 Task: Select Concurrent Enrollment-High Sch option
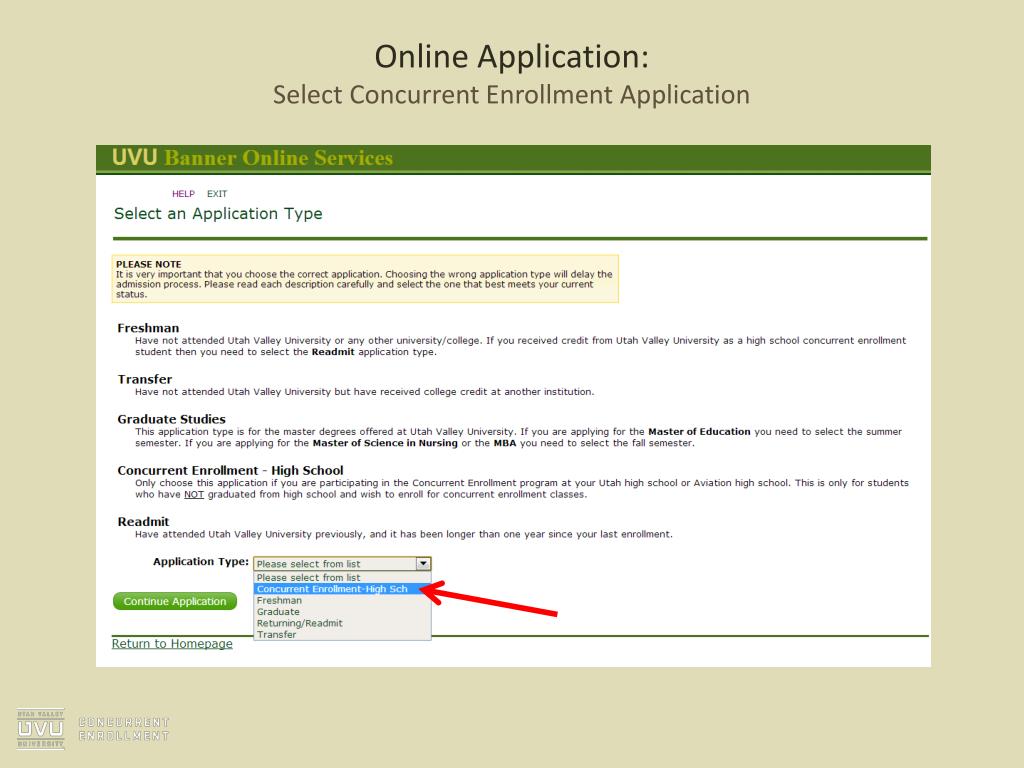(x=342, y=589)
